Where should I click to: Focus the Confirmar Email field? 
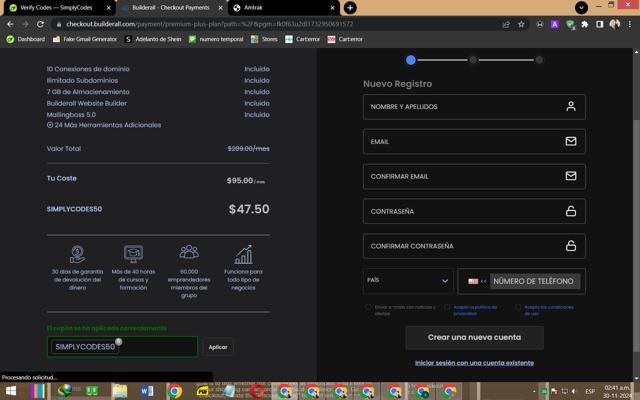474,176
